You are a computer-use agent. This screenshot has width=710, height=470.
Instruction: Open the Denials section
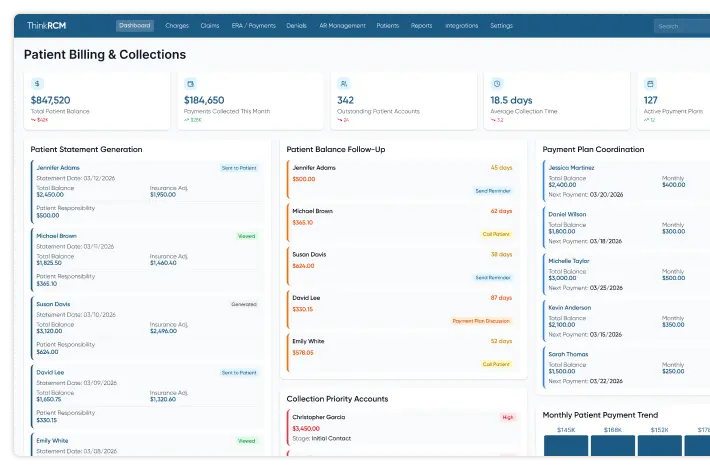click(297, 26)
